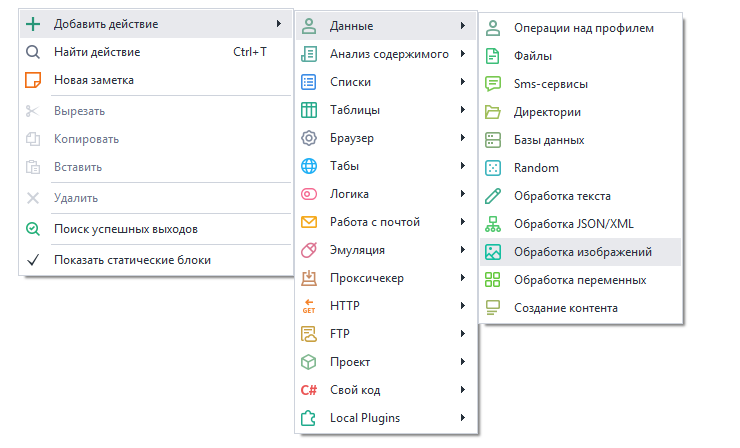The height and width of the screenshot is (448, 740).
Task: Click the C# icon beside Свой код
Action: pyautogui.click(x=309, y=390)
